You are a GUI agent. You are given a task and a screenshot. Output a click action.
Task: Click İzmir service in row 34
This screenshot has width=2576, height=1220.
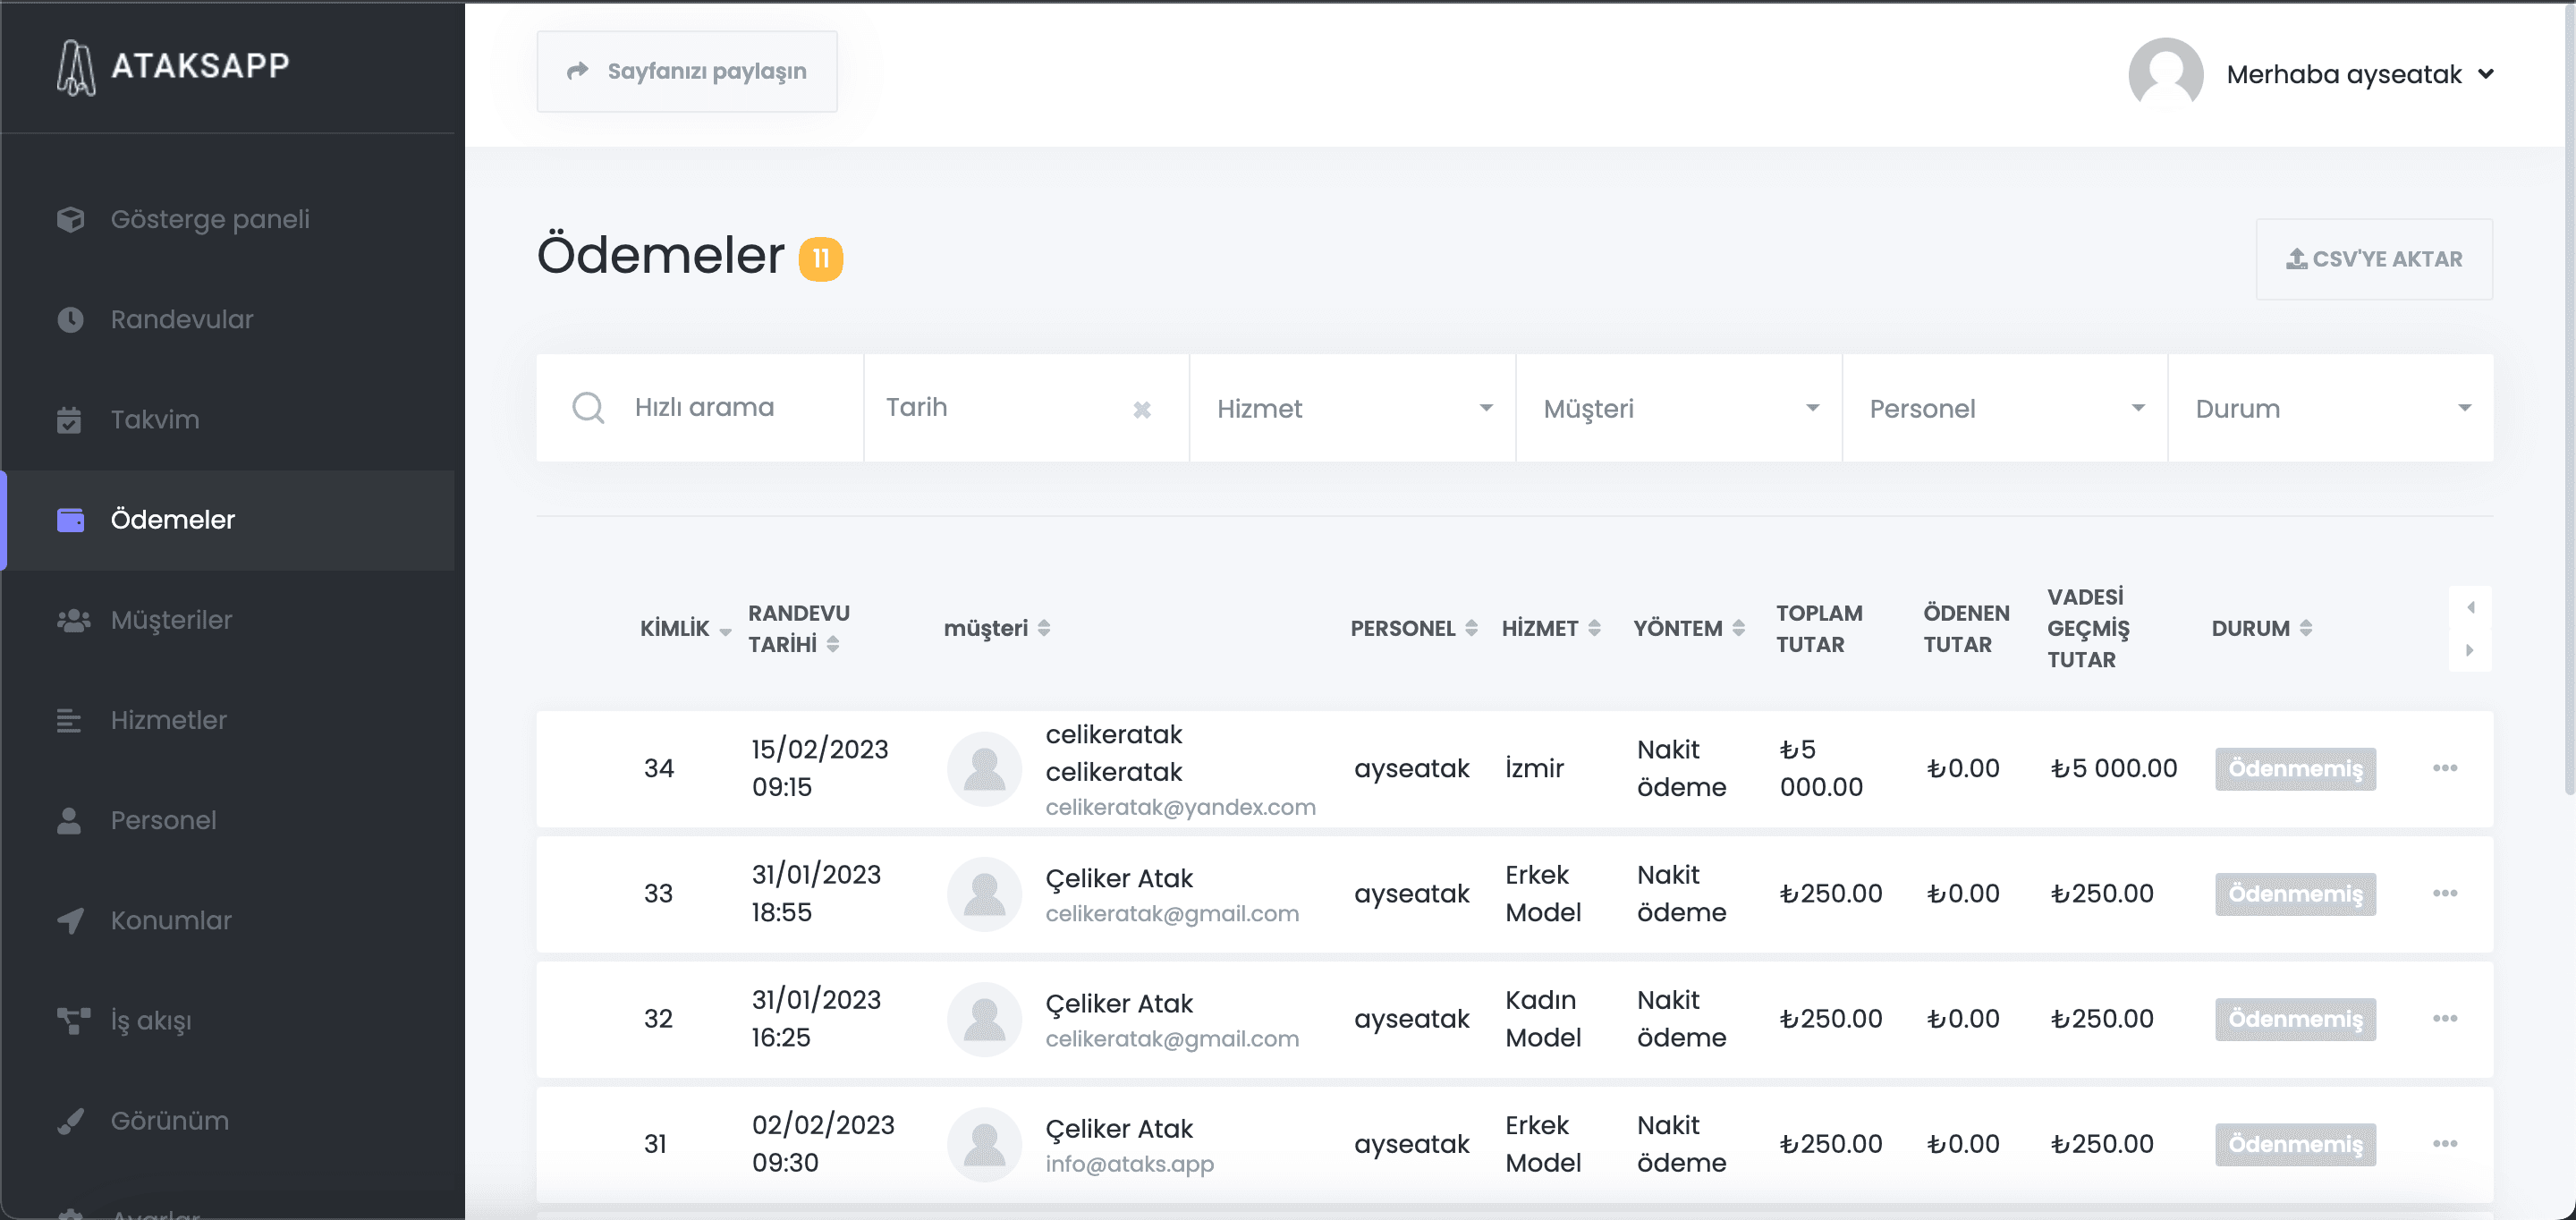[x=1534, y=768]
